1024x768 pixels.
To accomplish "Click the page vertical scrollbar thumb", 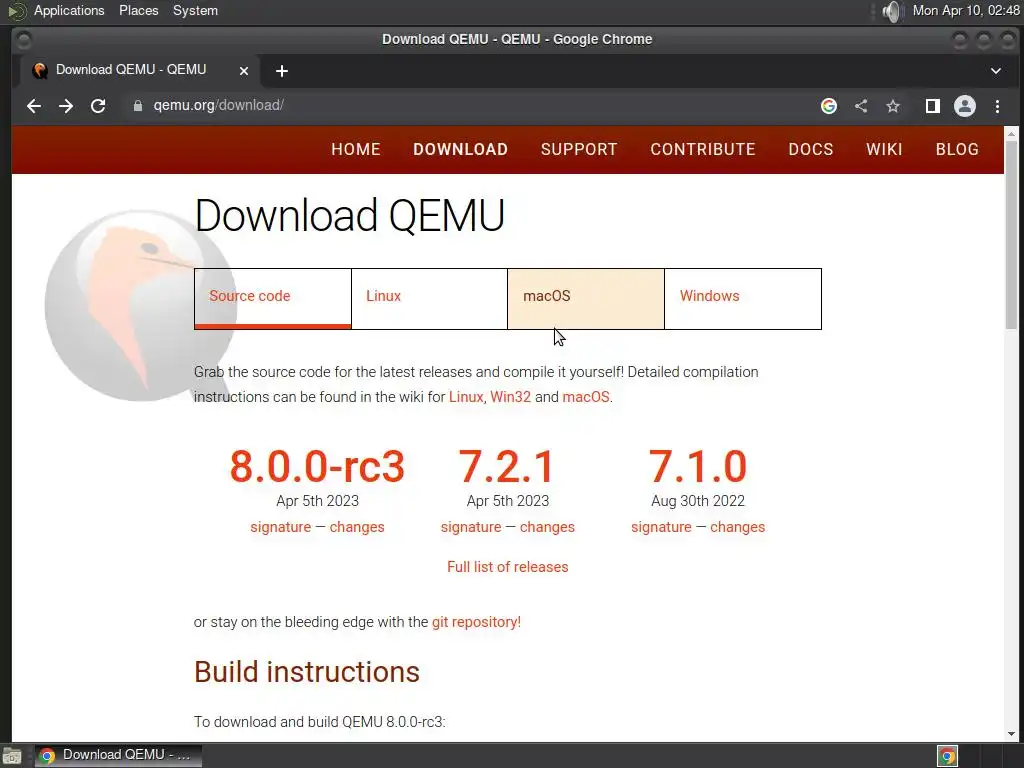I will click(1012, 235).
